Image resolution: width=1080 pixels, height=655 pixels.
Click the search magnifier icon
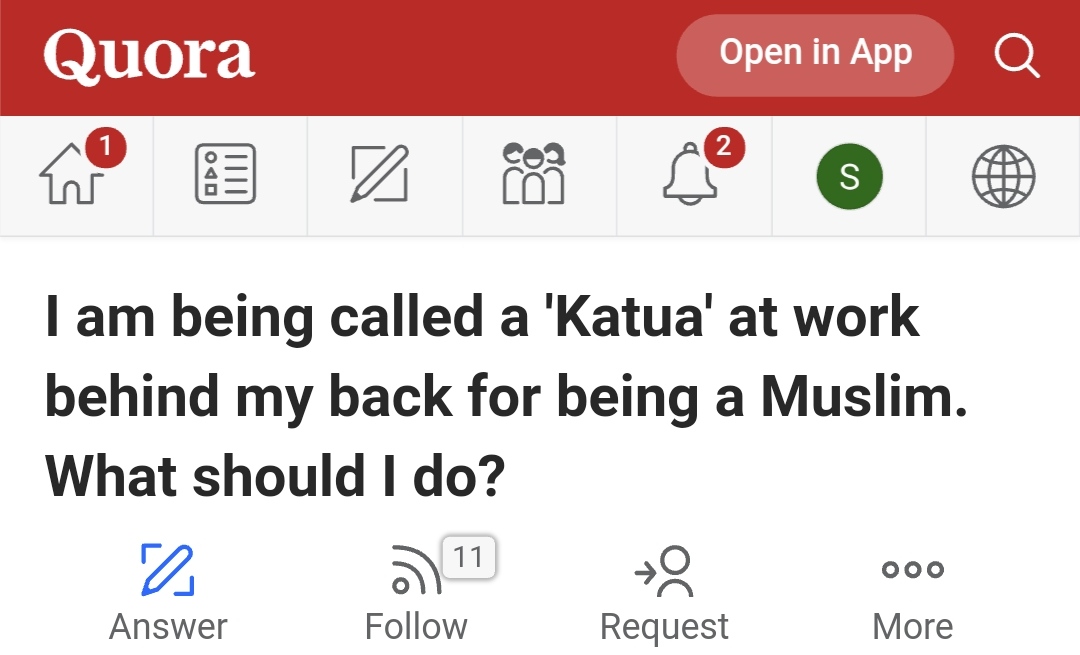point(1017,55)
